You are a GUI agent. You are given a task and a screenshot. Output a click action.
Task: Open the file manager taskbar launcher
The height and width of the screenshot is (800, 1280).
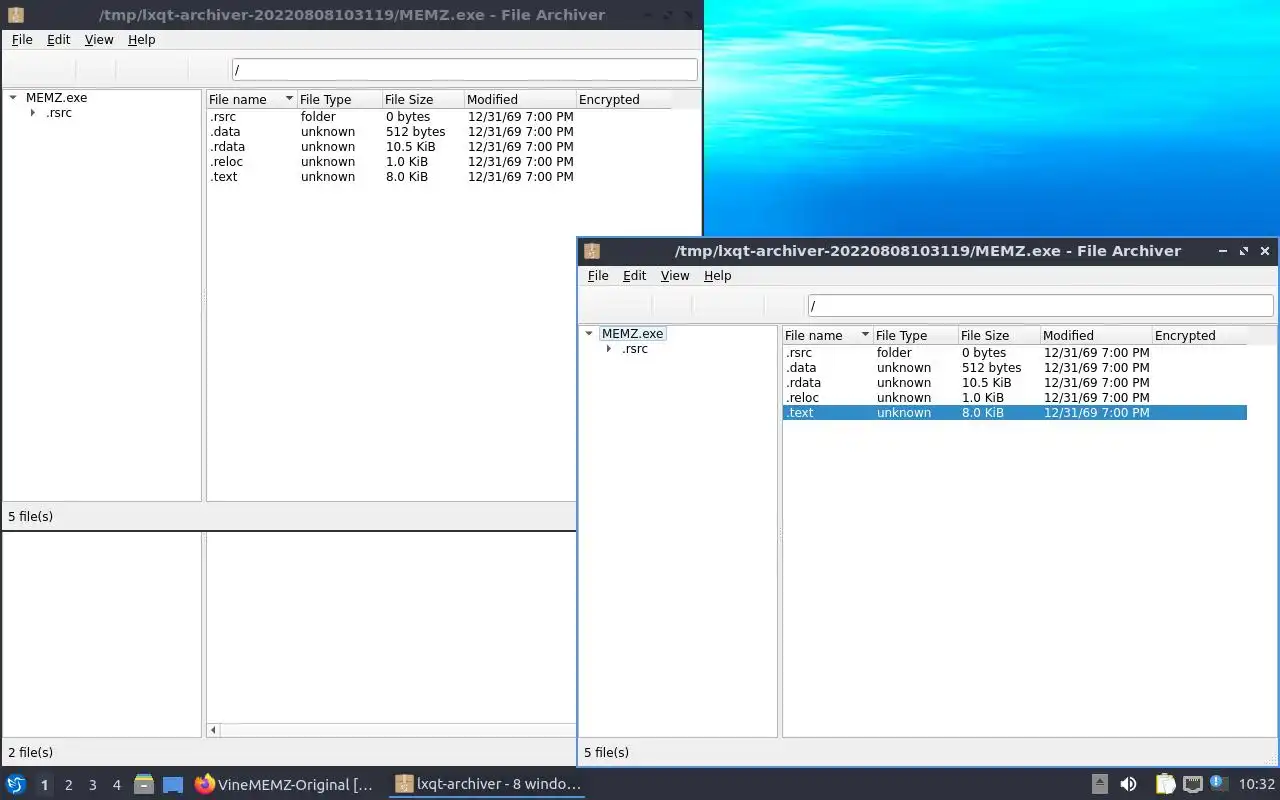click(143, 784)
